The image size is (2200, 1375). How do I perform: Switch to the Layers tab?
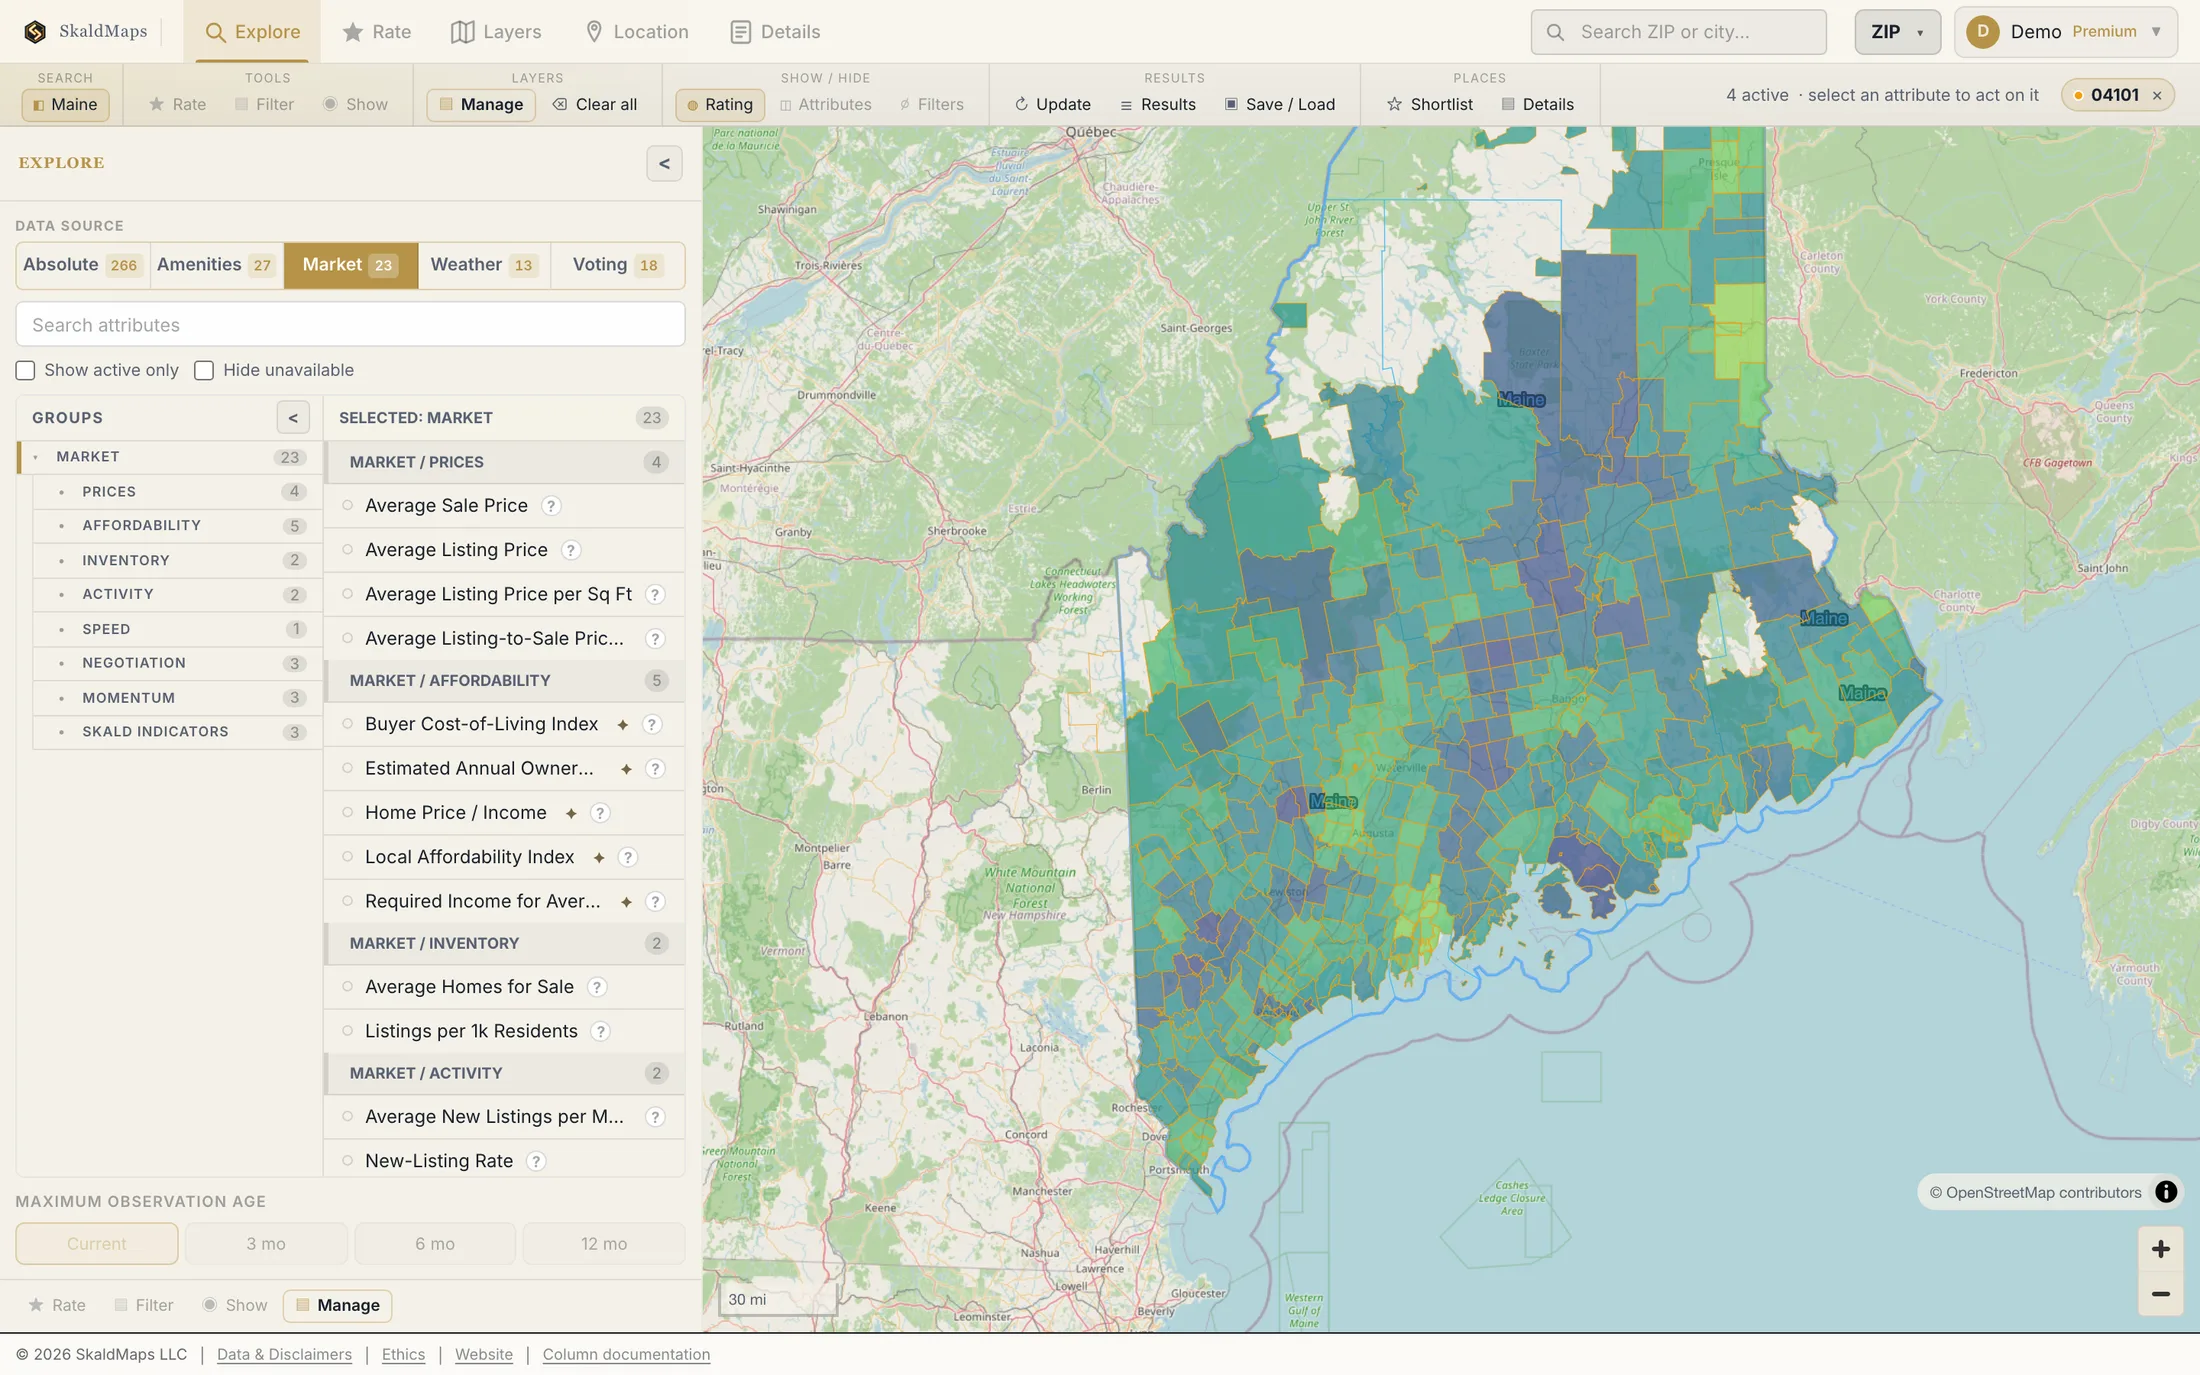(496, 32)
